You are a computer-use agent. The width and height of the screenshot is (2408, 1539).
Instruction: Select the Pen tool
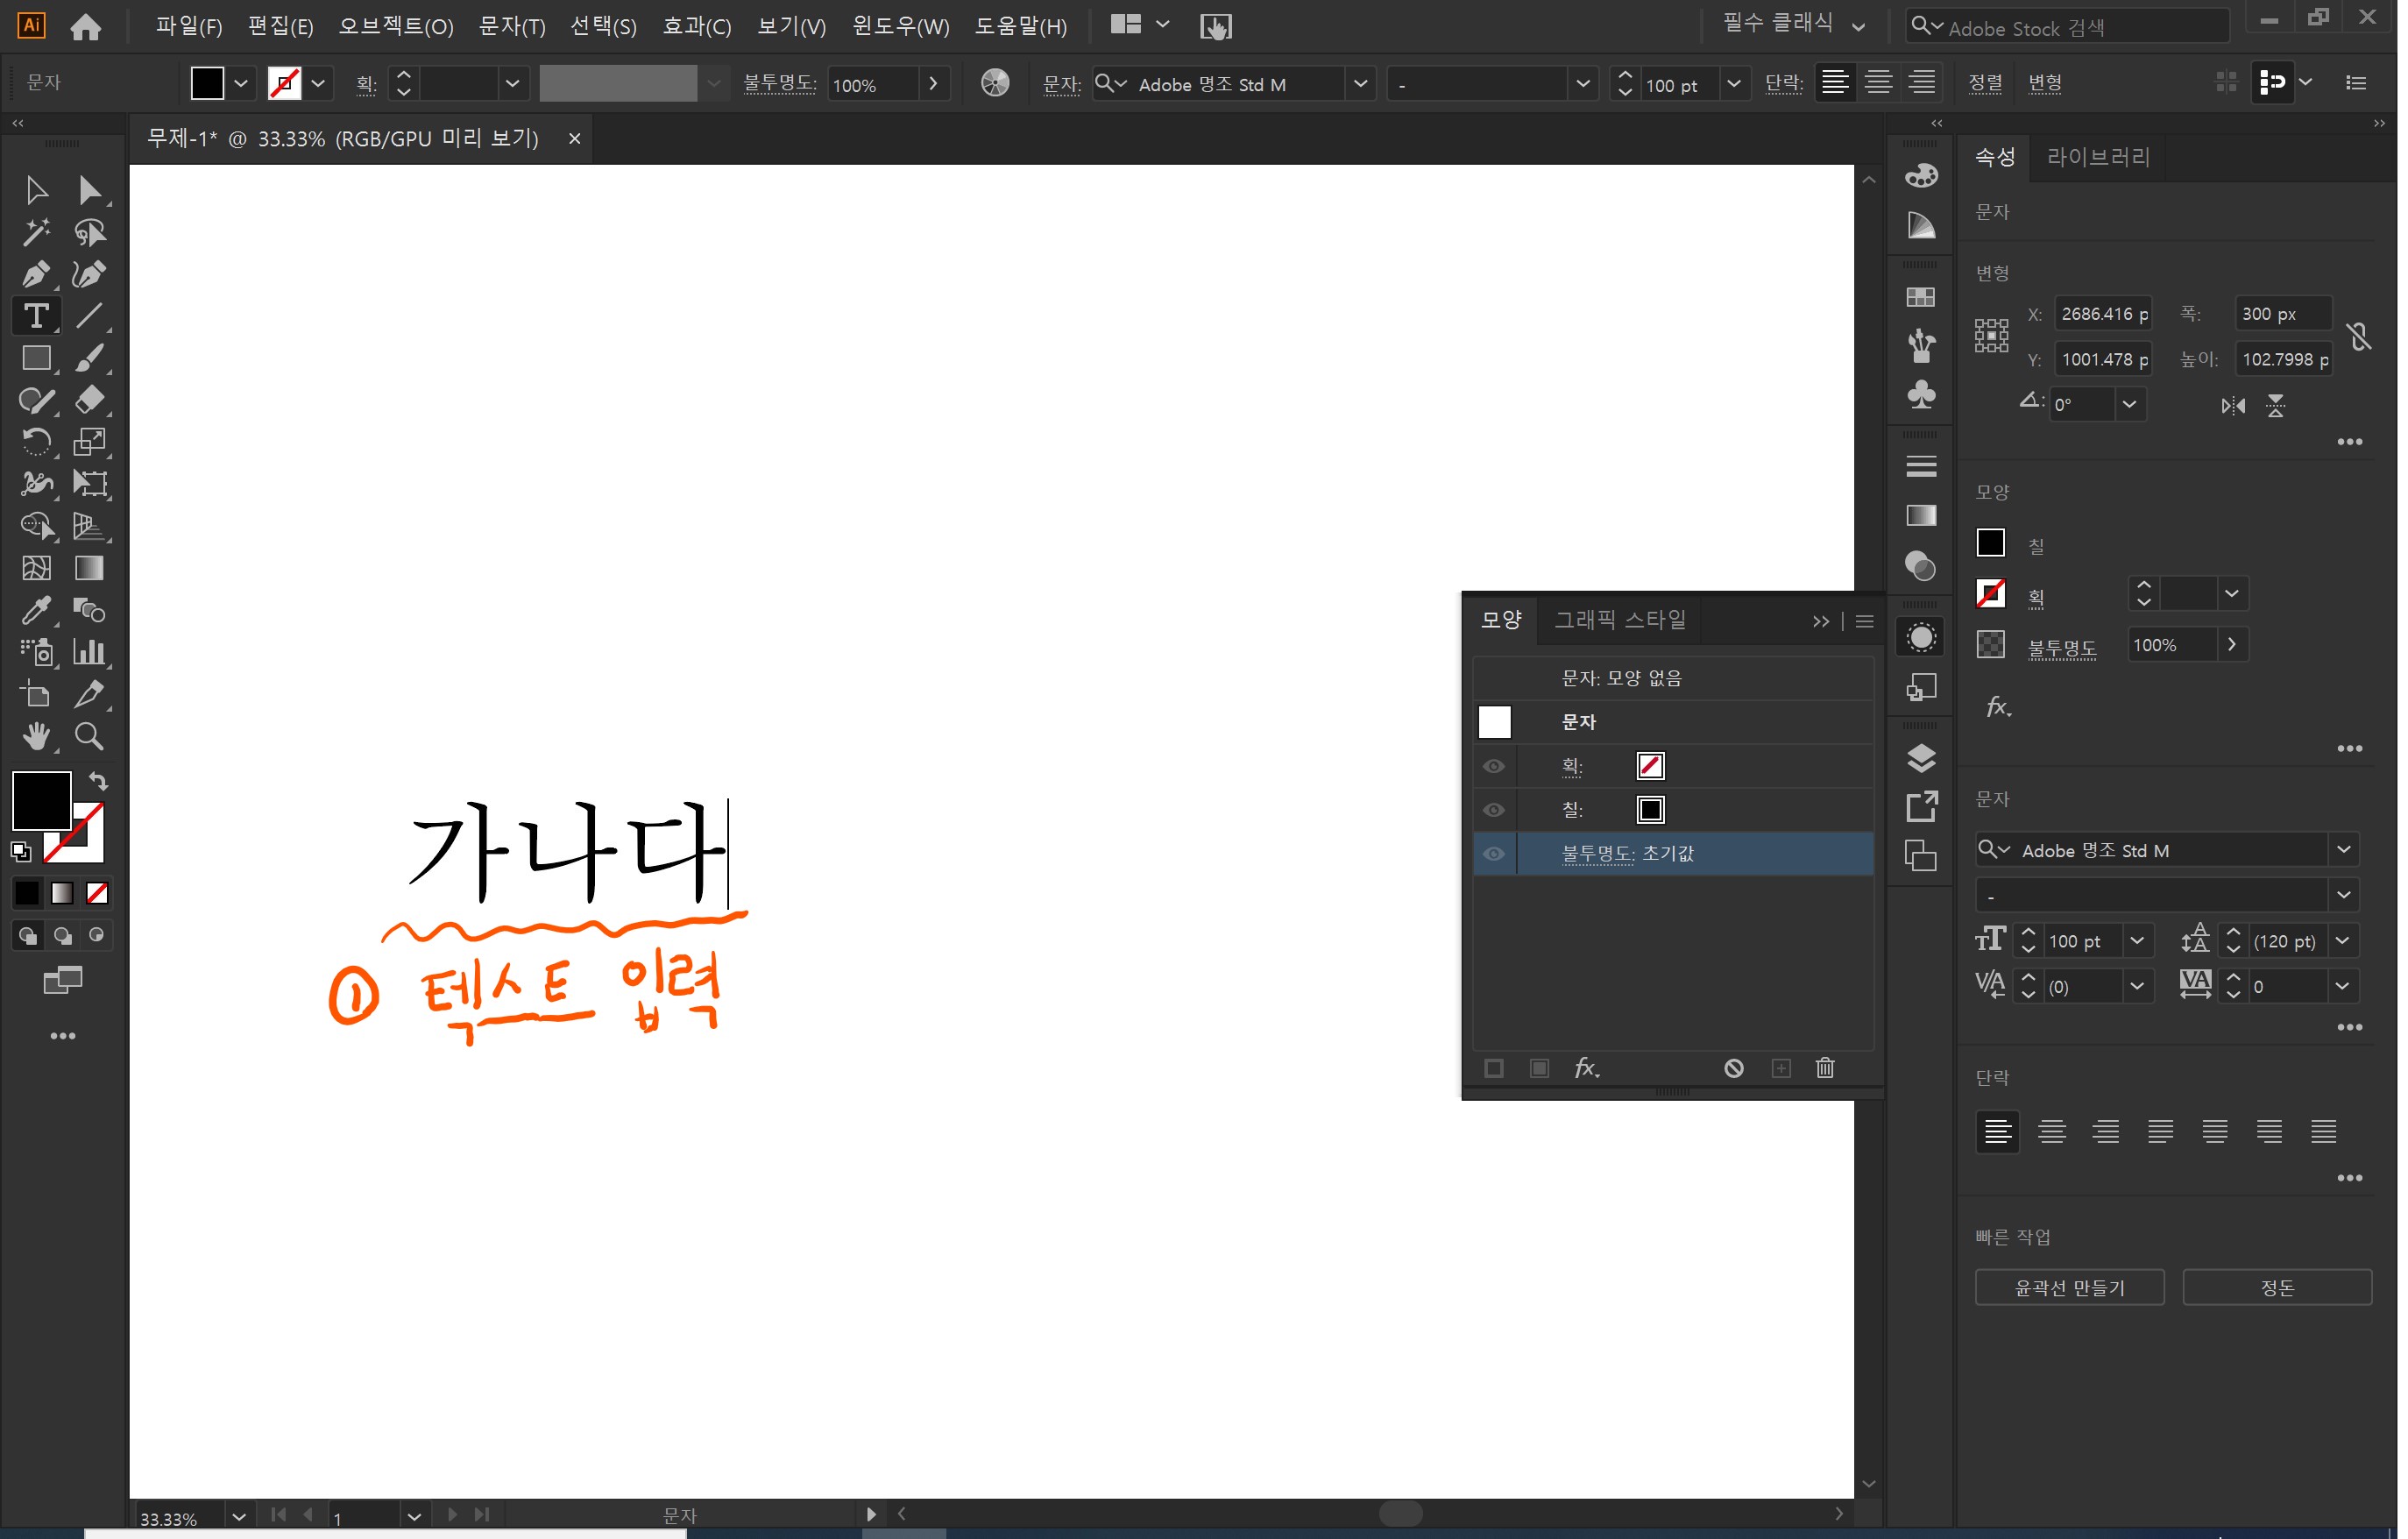[x=36, y=274]
